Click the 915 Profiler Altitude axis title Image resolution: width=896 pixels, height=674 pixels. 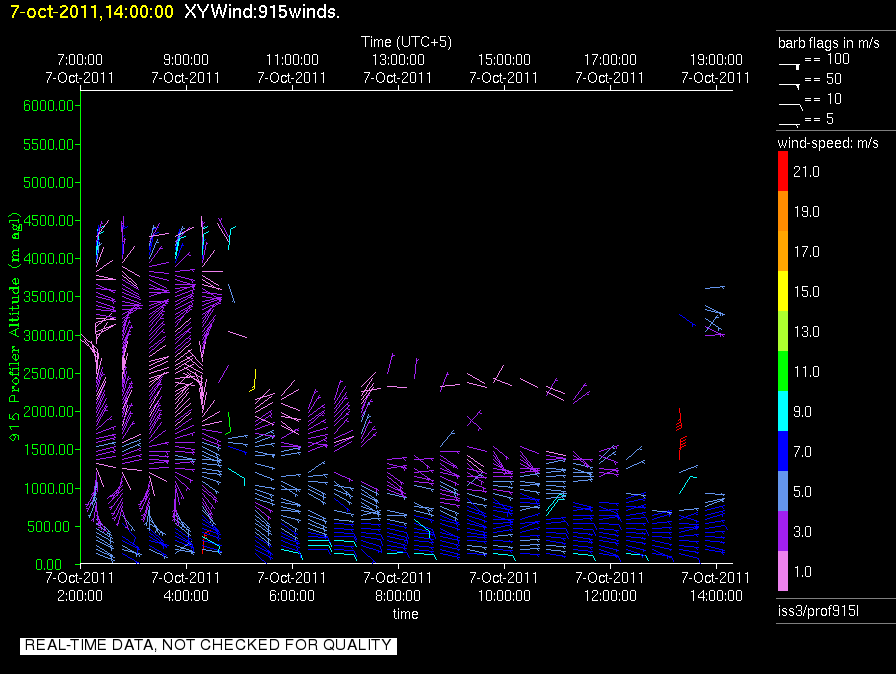(14, 326)
